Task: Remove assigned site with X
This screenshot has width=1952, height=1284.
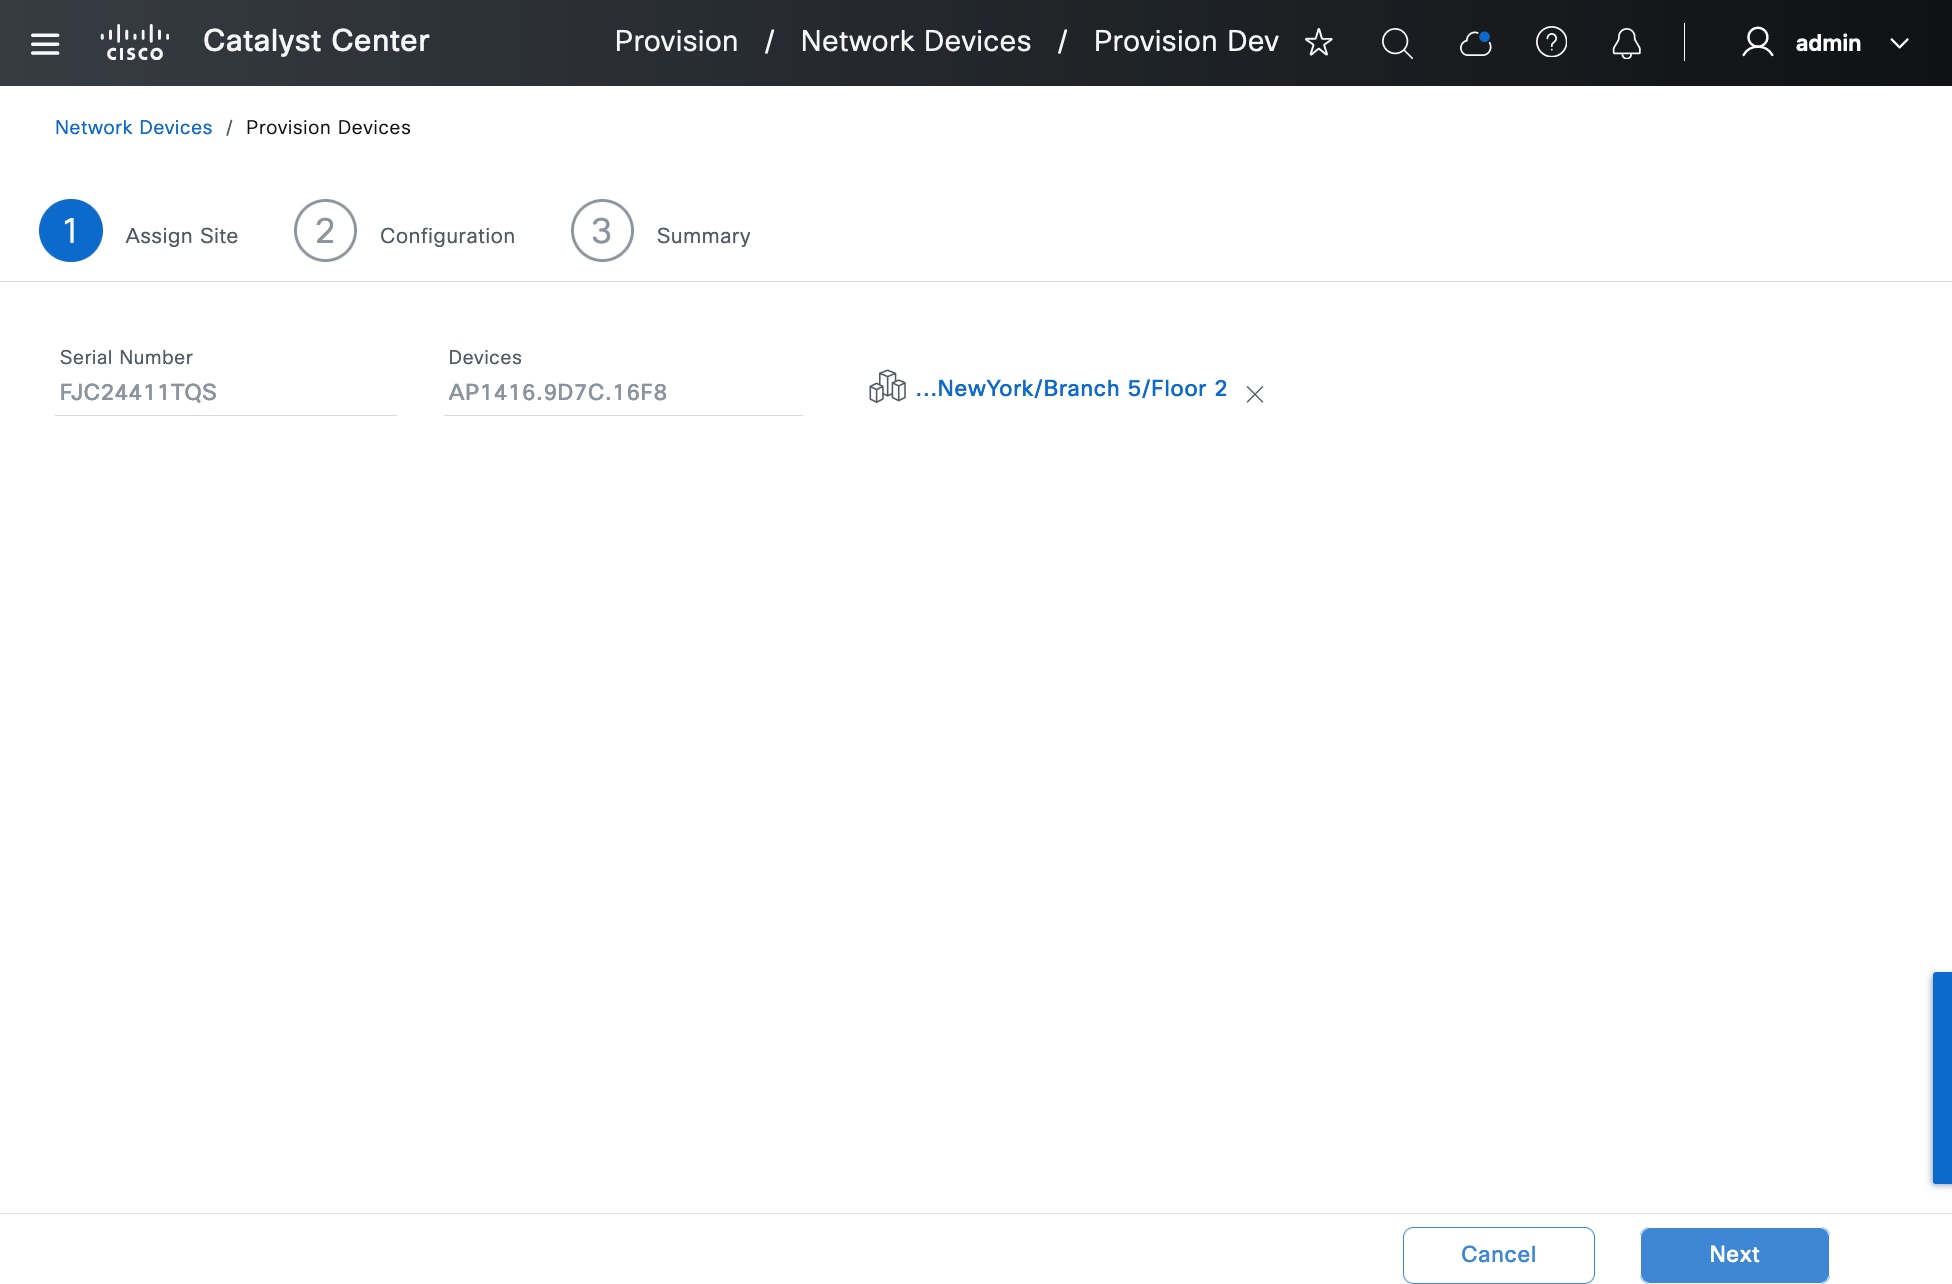Action: pyautogui.click(x=1255, y=394)
